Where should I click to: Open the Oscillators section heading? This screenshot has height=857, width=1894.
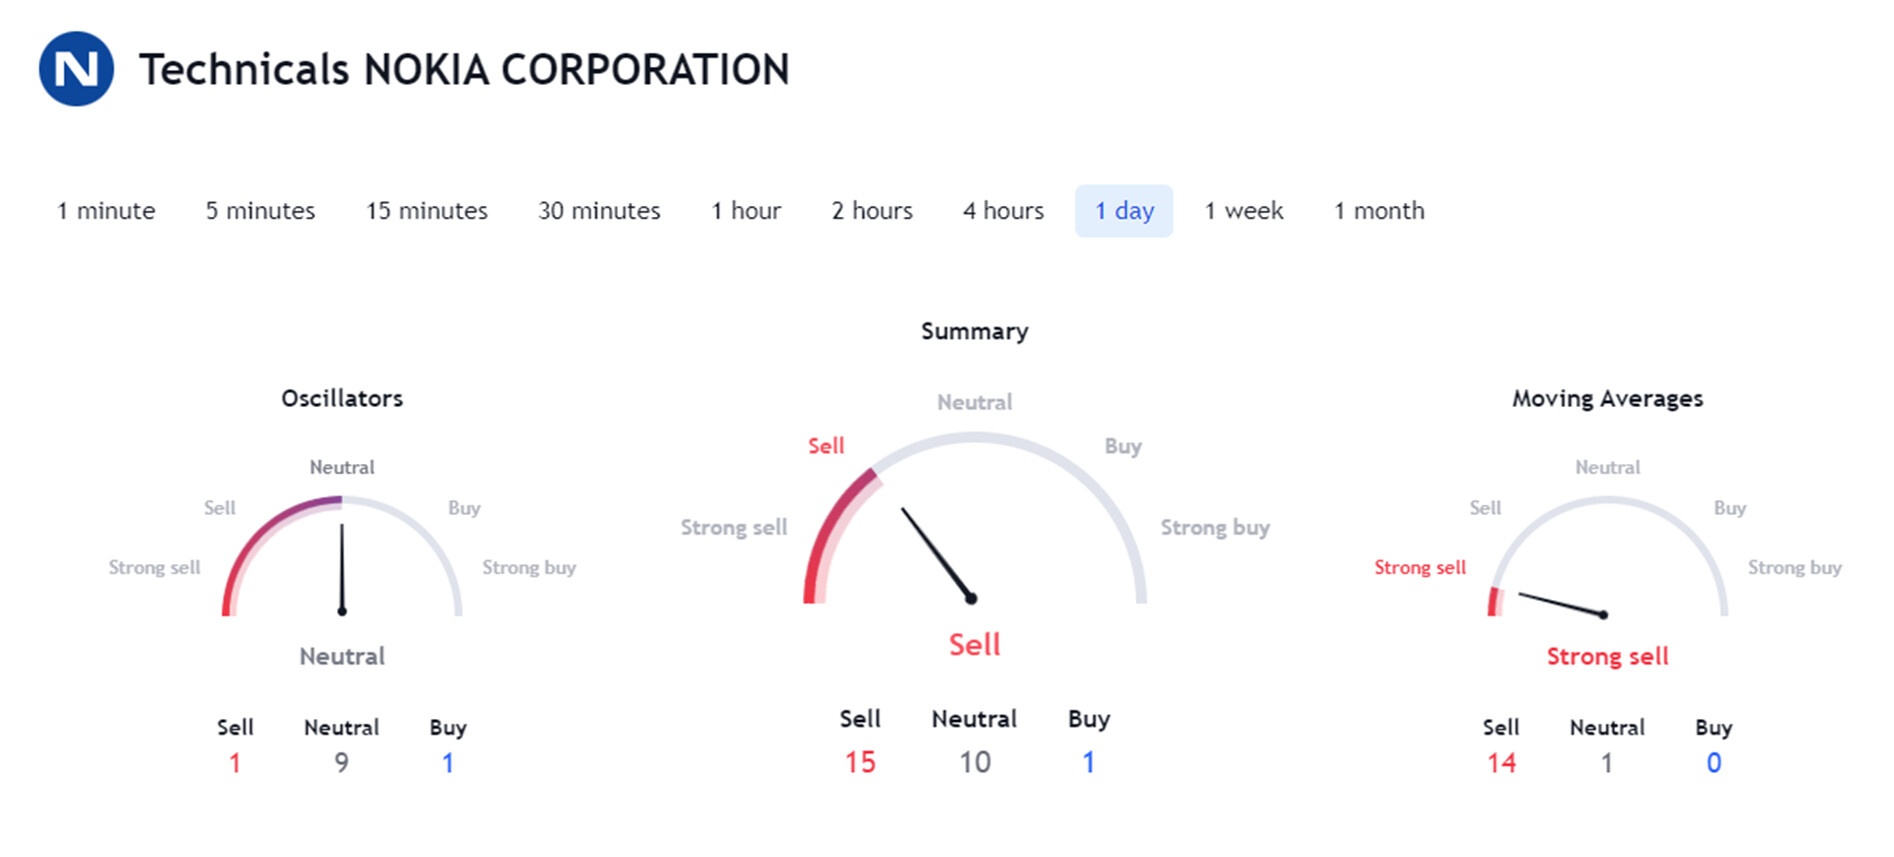342,398
